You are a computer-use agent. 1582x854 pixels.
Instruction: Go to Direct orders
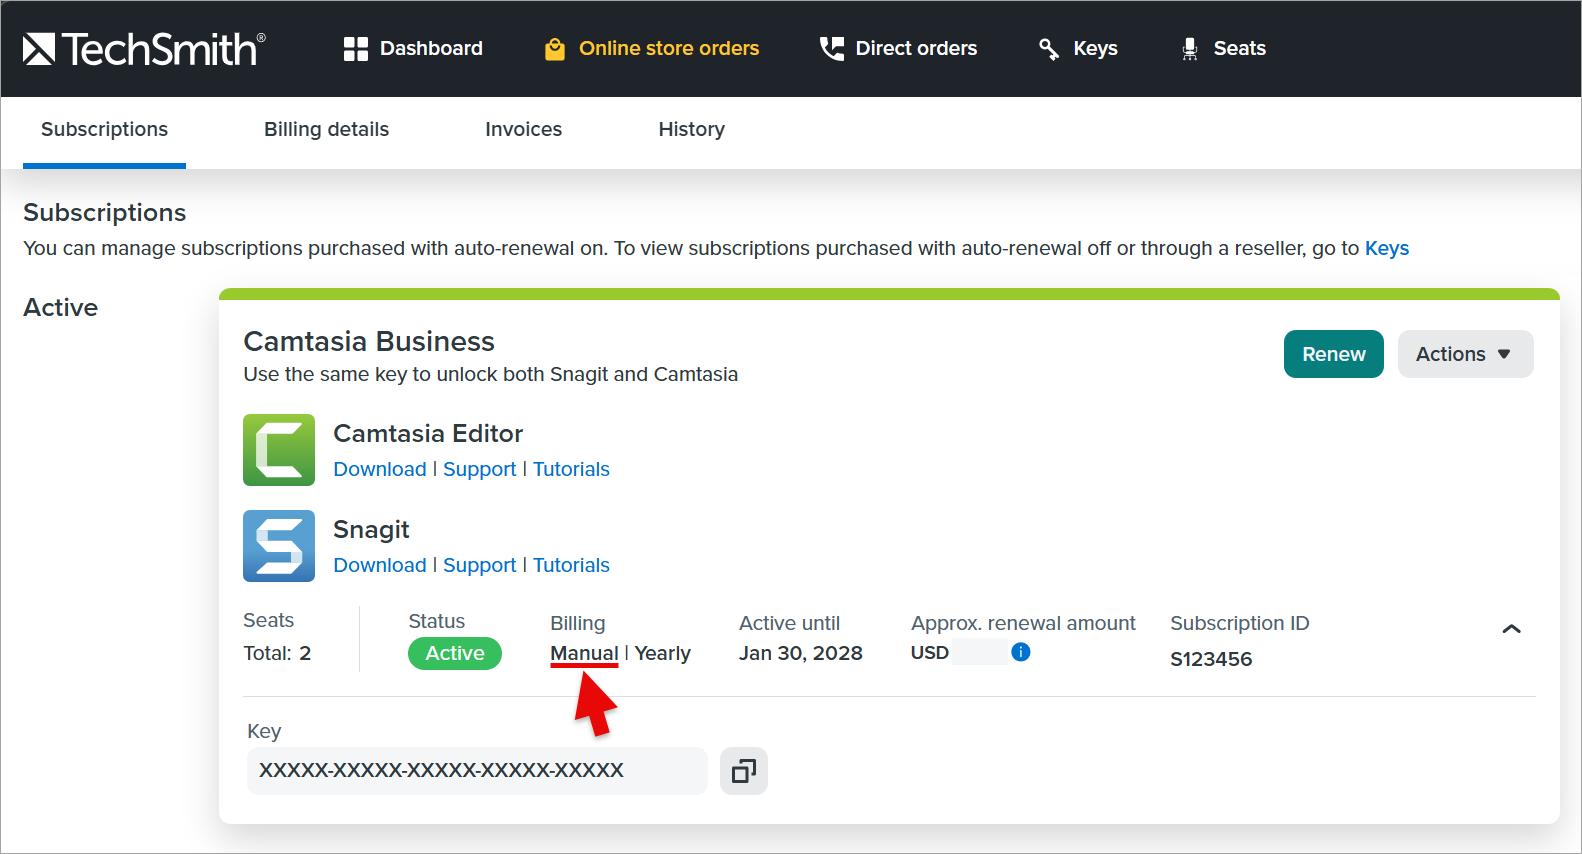coord(899,49)
